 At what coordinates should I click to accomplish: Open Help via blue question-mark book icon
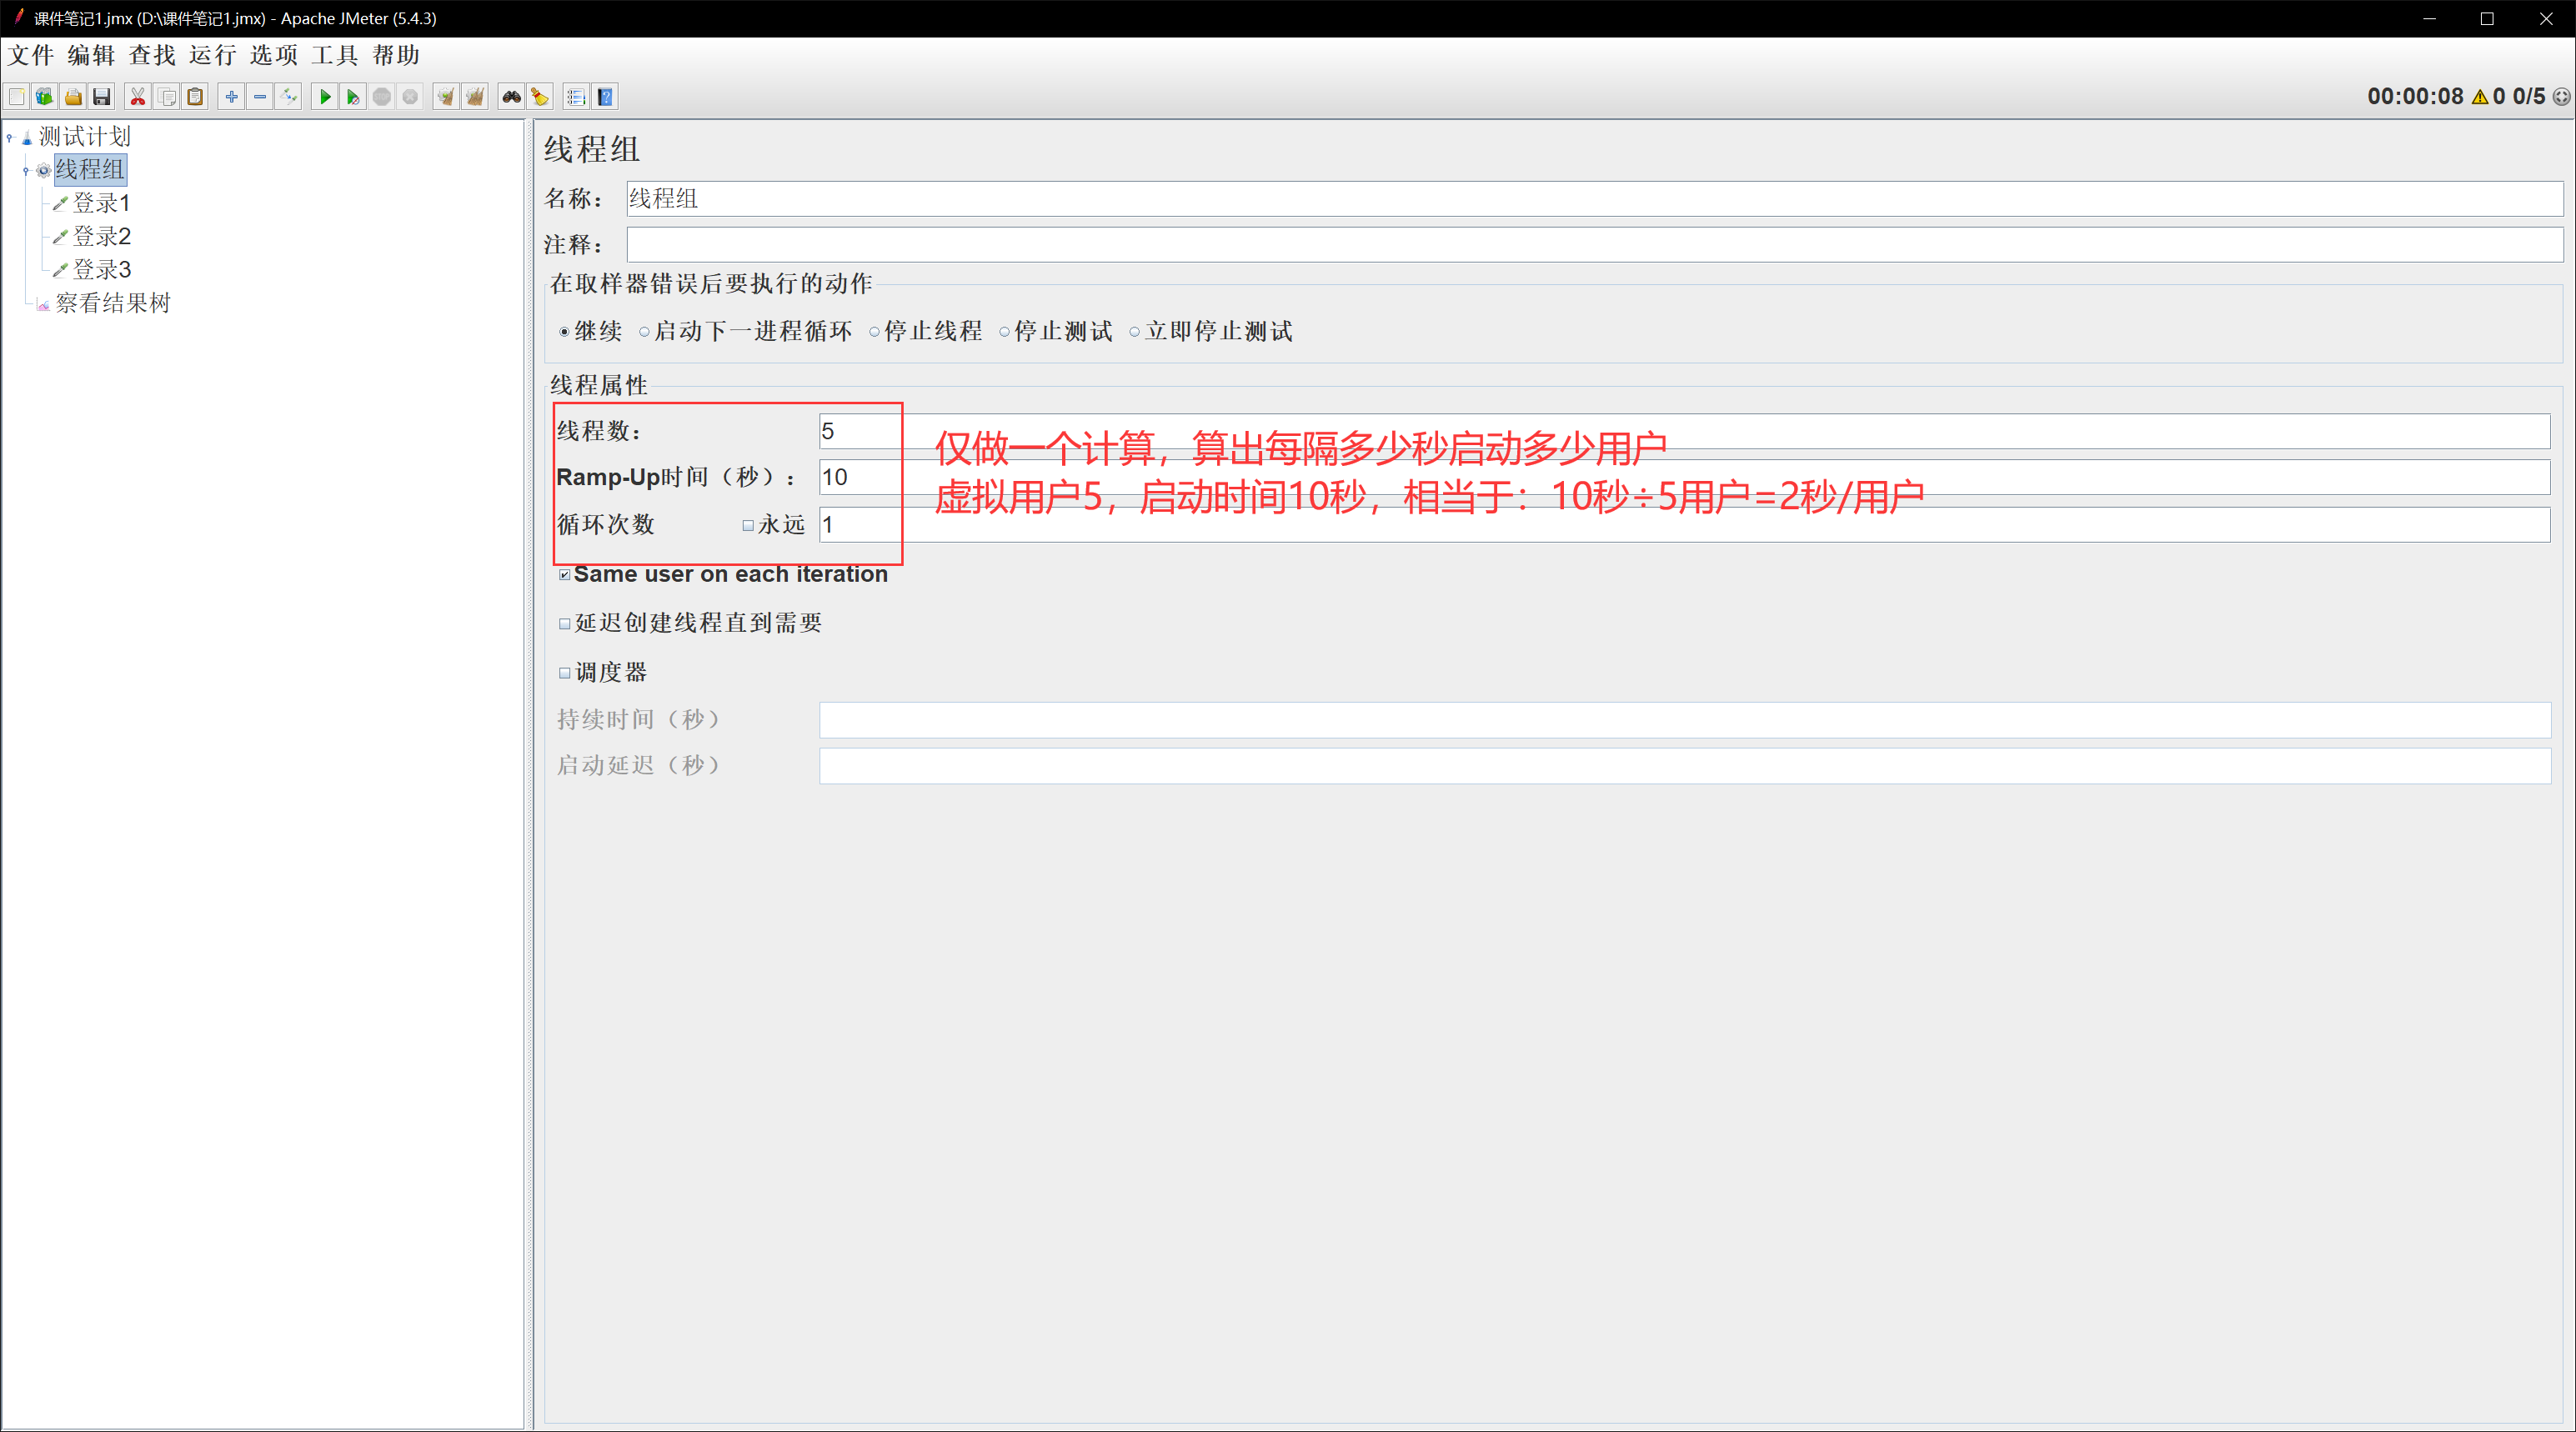click(605, 97)
